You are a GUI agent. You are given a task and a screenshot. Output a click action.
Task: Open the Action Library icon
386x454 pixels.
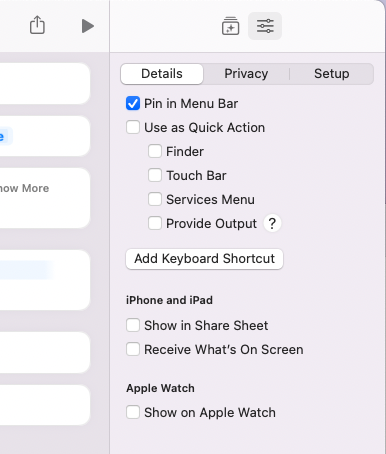[x=230, y=26]
